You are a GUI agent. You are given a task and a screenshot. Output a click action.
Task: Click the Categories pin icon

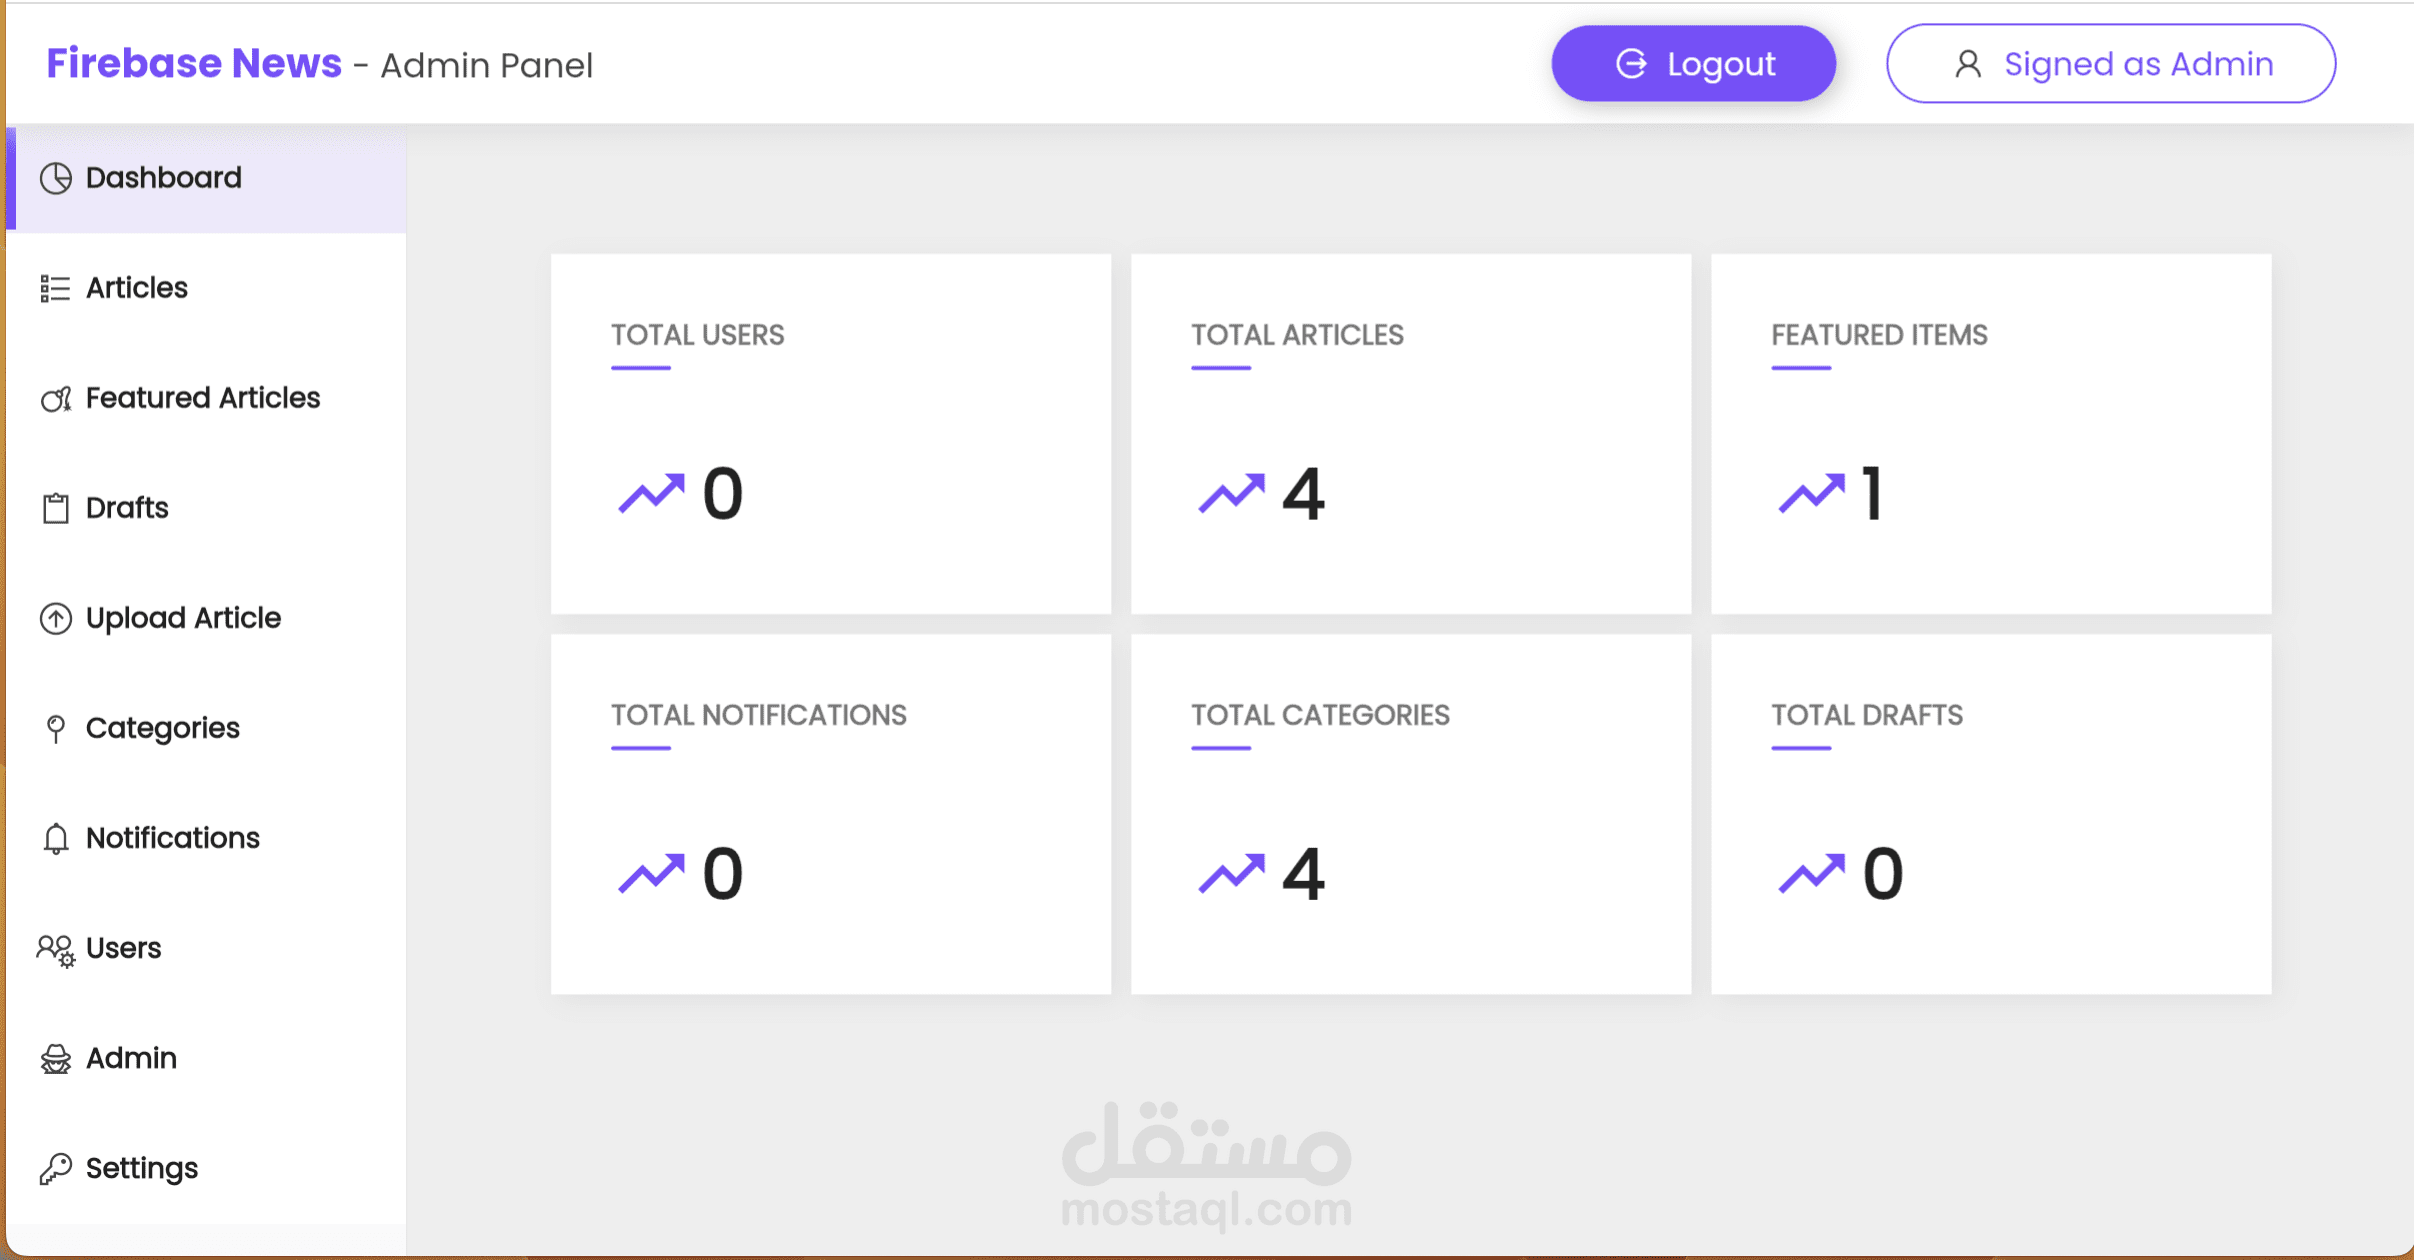coord(56,728)
